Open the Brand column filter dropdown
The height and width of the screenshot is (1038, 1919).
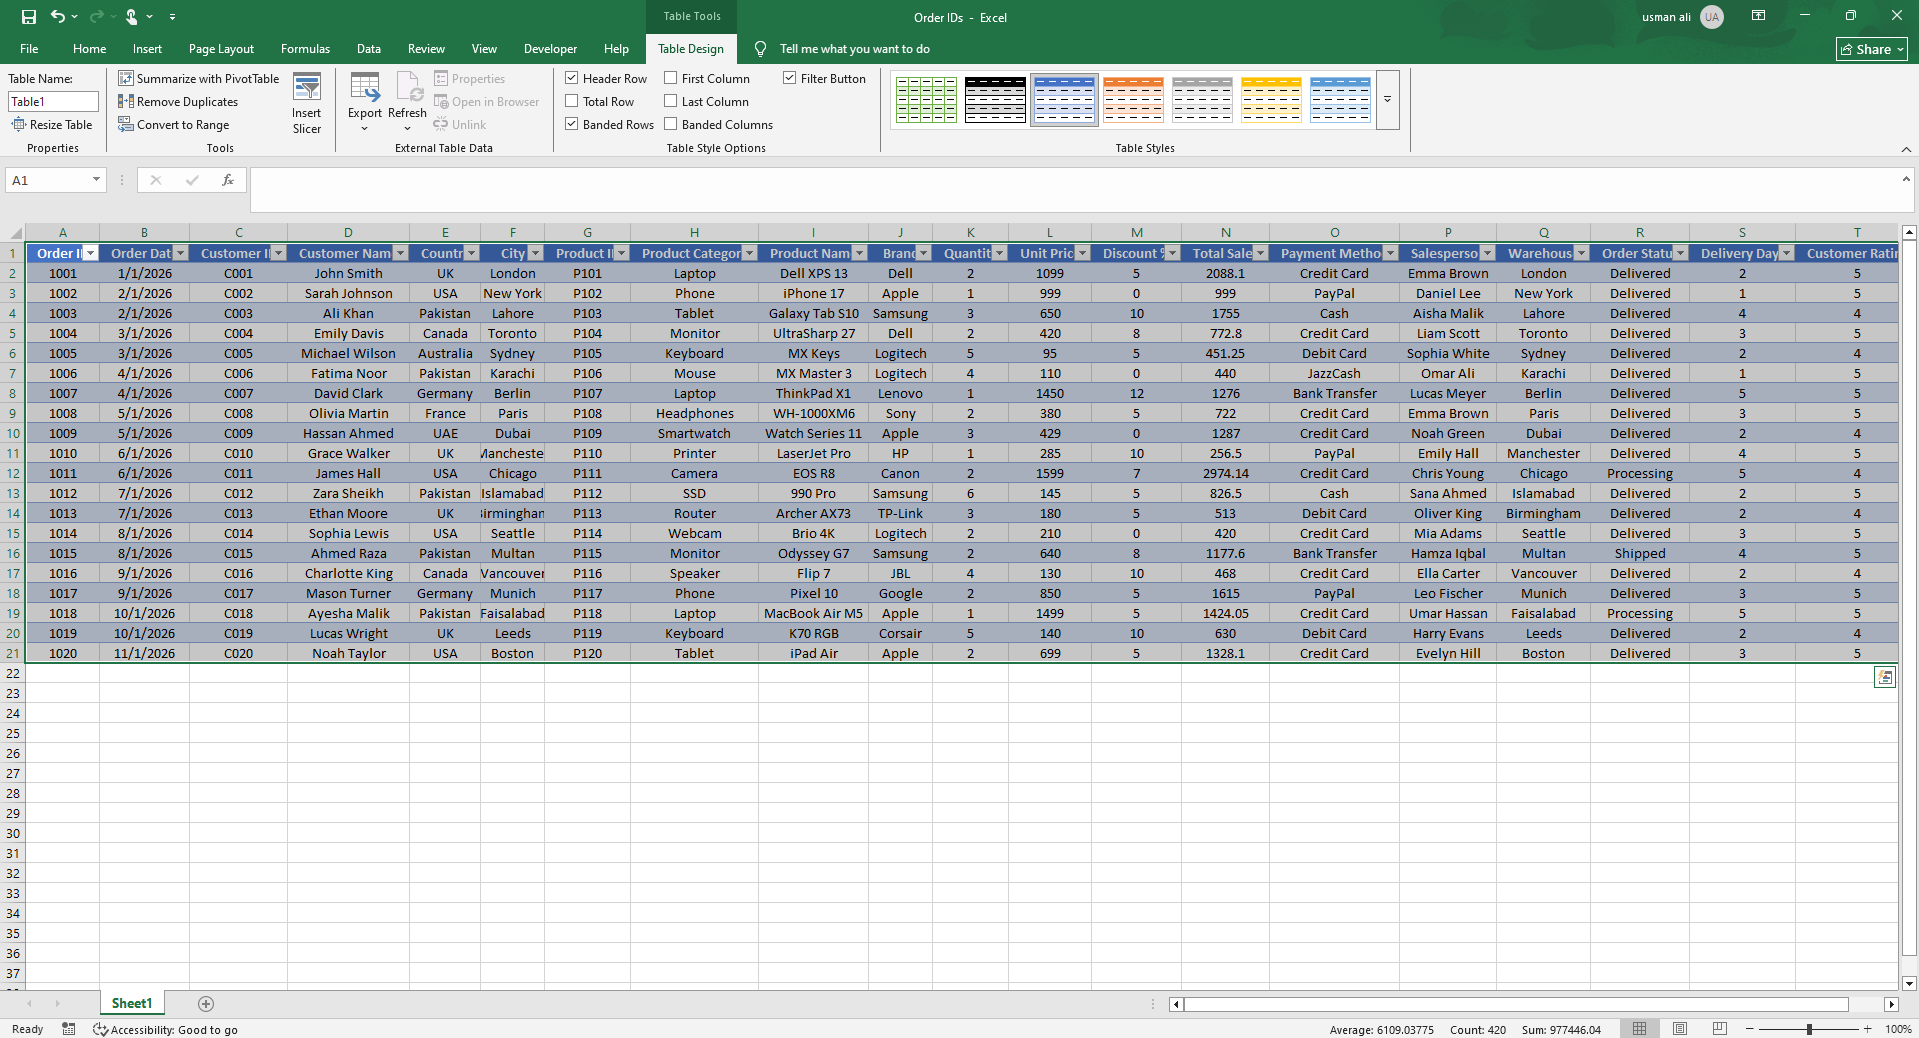coord(923,253)
